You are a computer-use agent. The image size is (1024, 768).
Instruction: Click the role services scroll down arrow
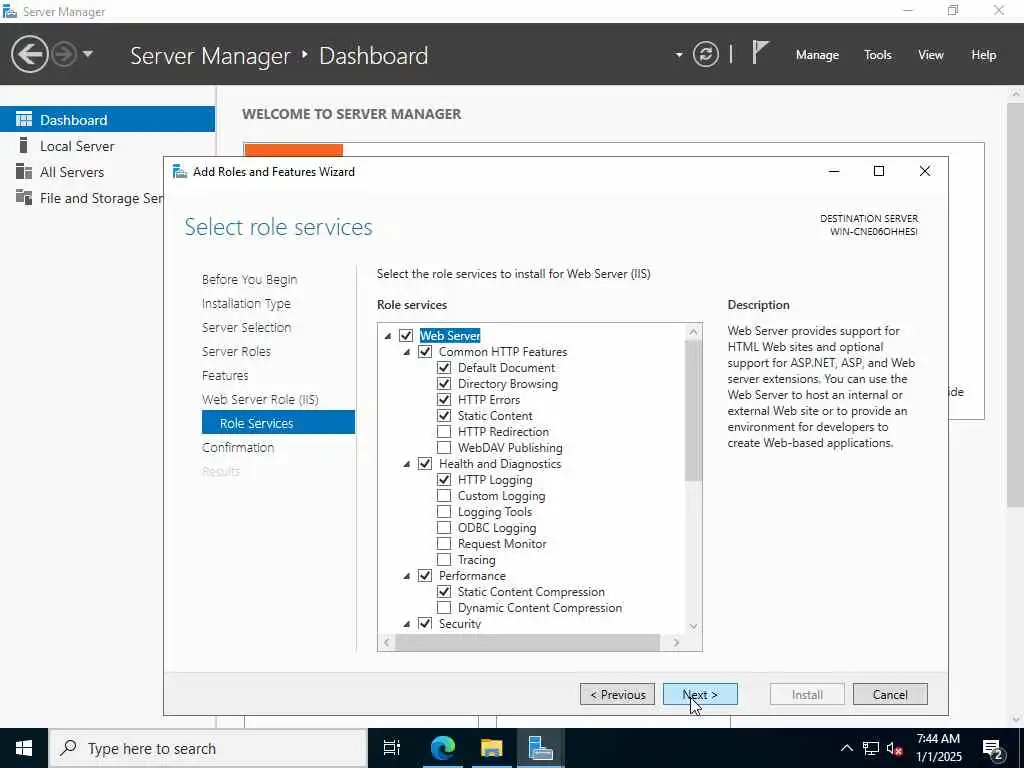click(694, 626)
